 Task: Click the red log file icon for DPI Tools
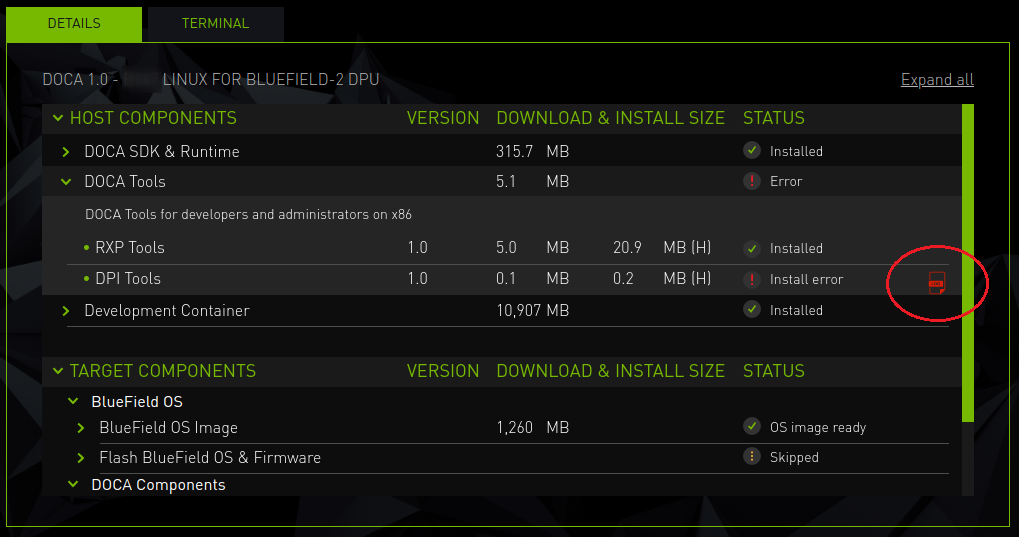(936, 283)
